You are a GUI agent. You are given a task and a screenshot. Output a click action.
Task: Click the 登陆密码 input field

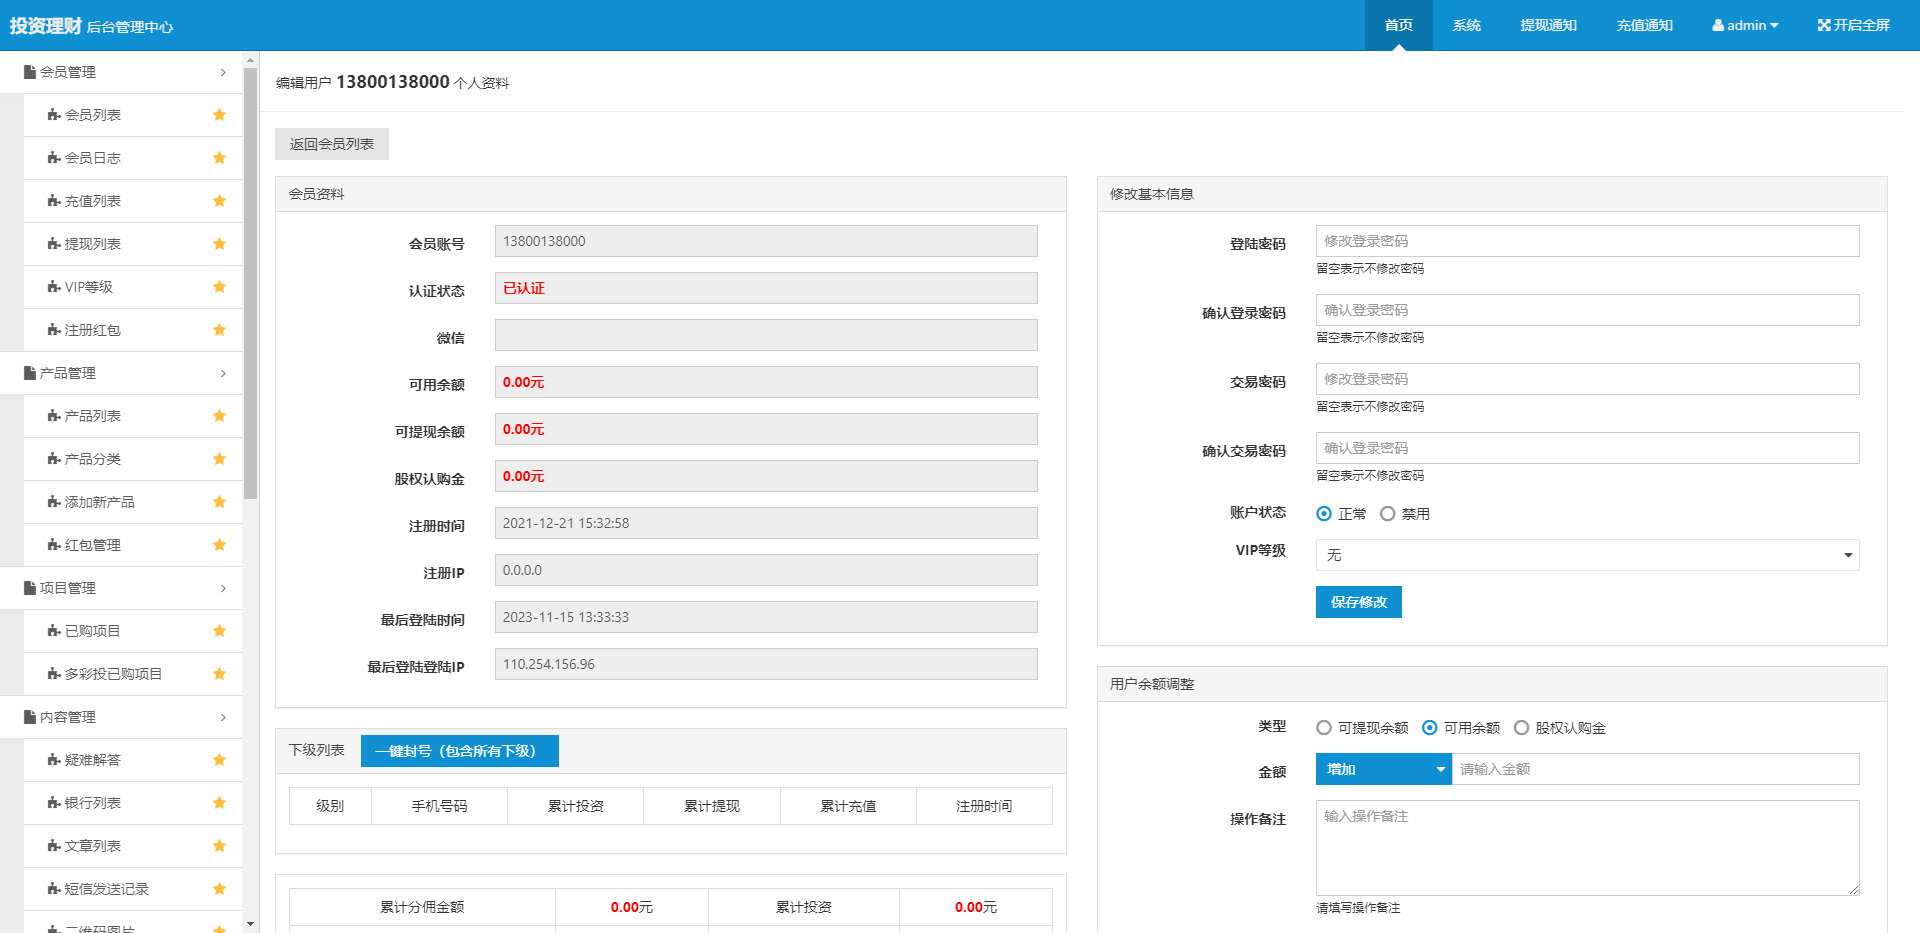(x=1587, y=241)
